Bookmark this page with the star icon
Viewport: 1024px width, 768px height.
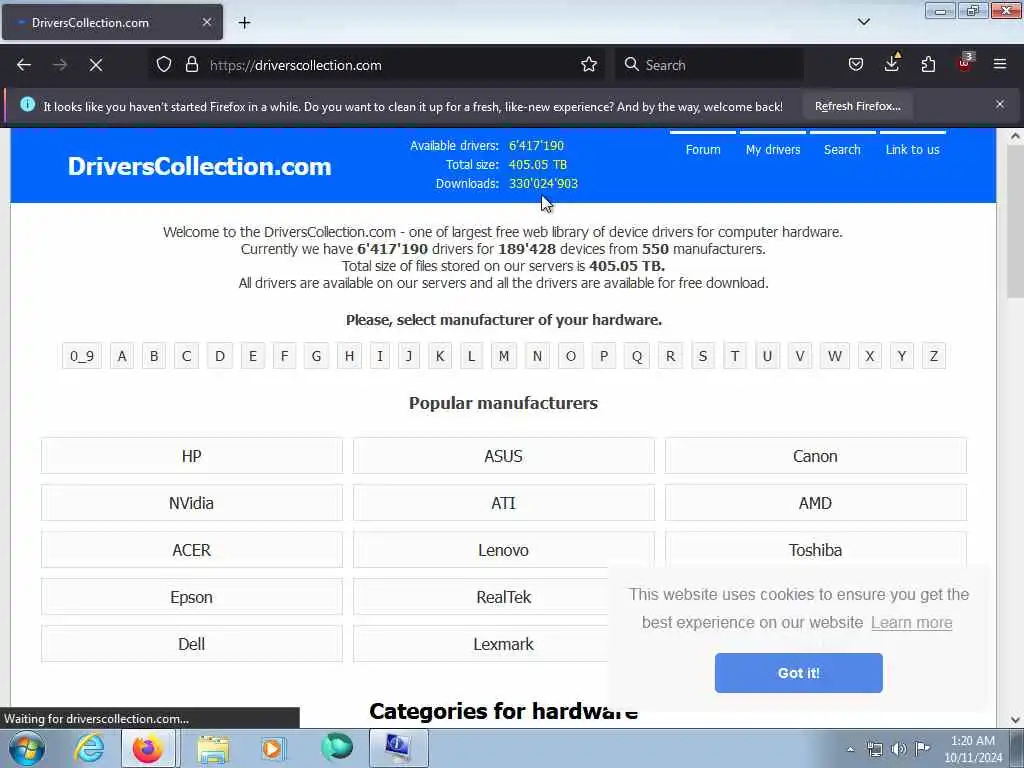point(589,65)
